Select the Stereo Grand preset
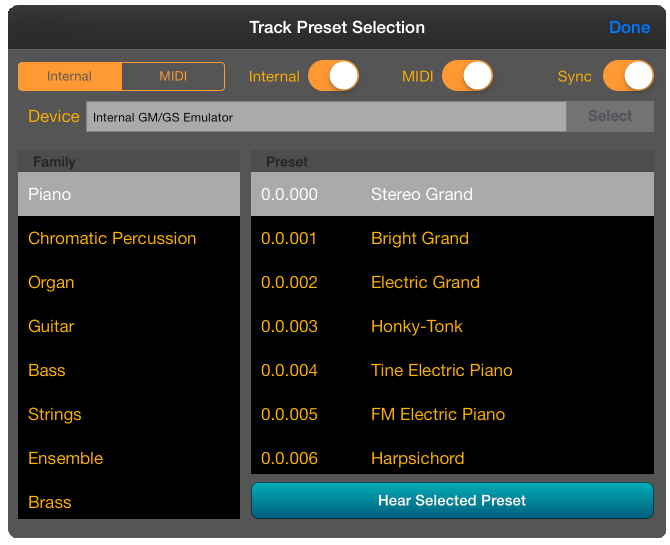This screenshot has width=670, height=545. [x=452, y=194]
